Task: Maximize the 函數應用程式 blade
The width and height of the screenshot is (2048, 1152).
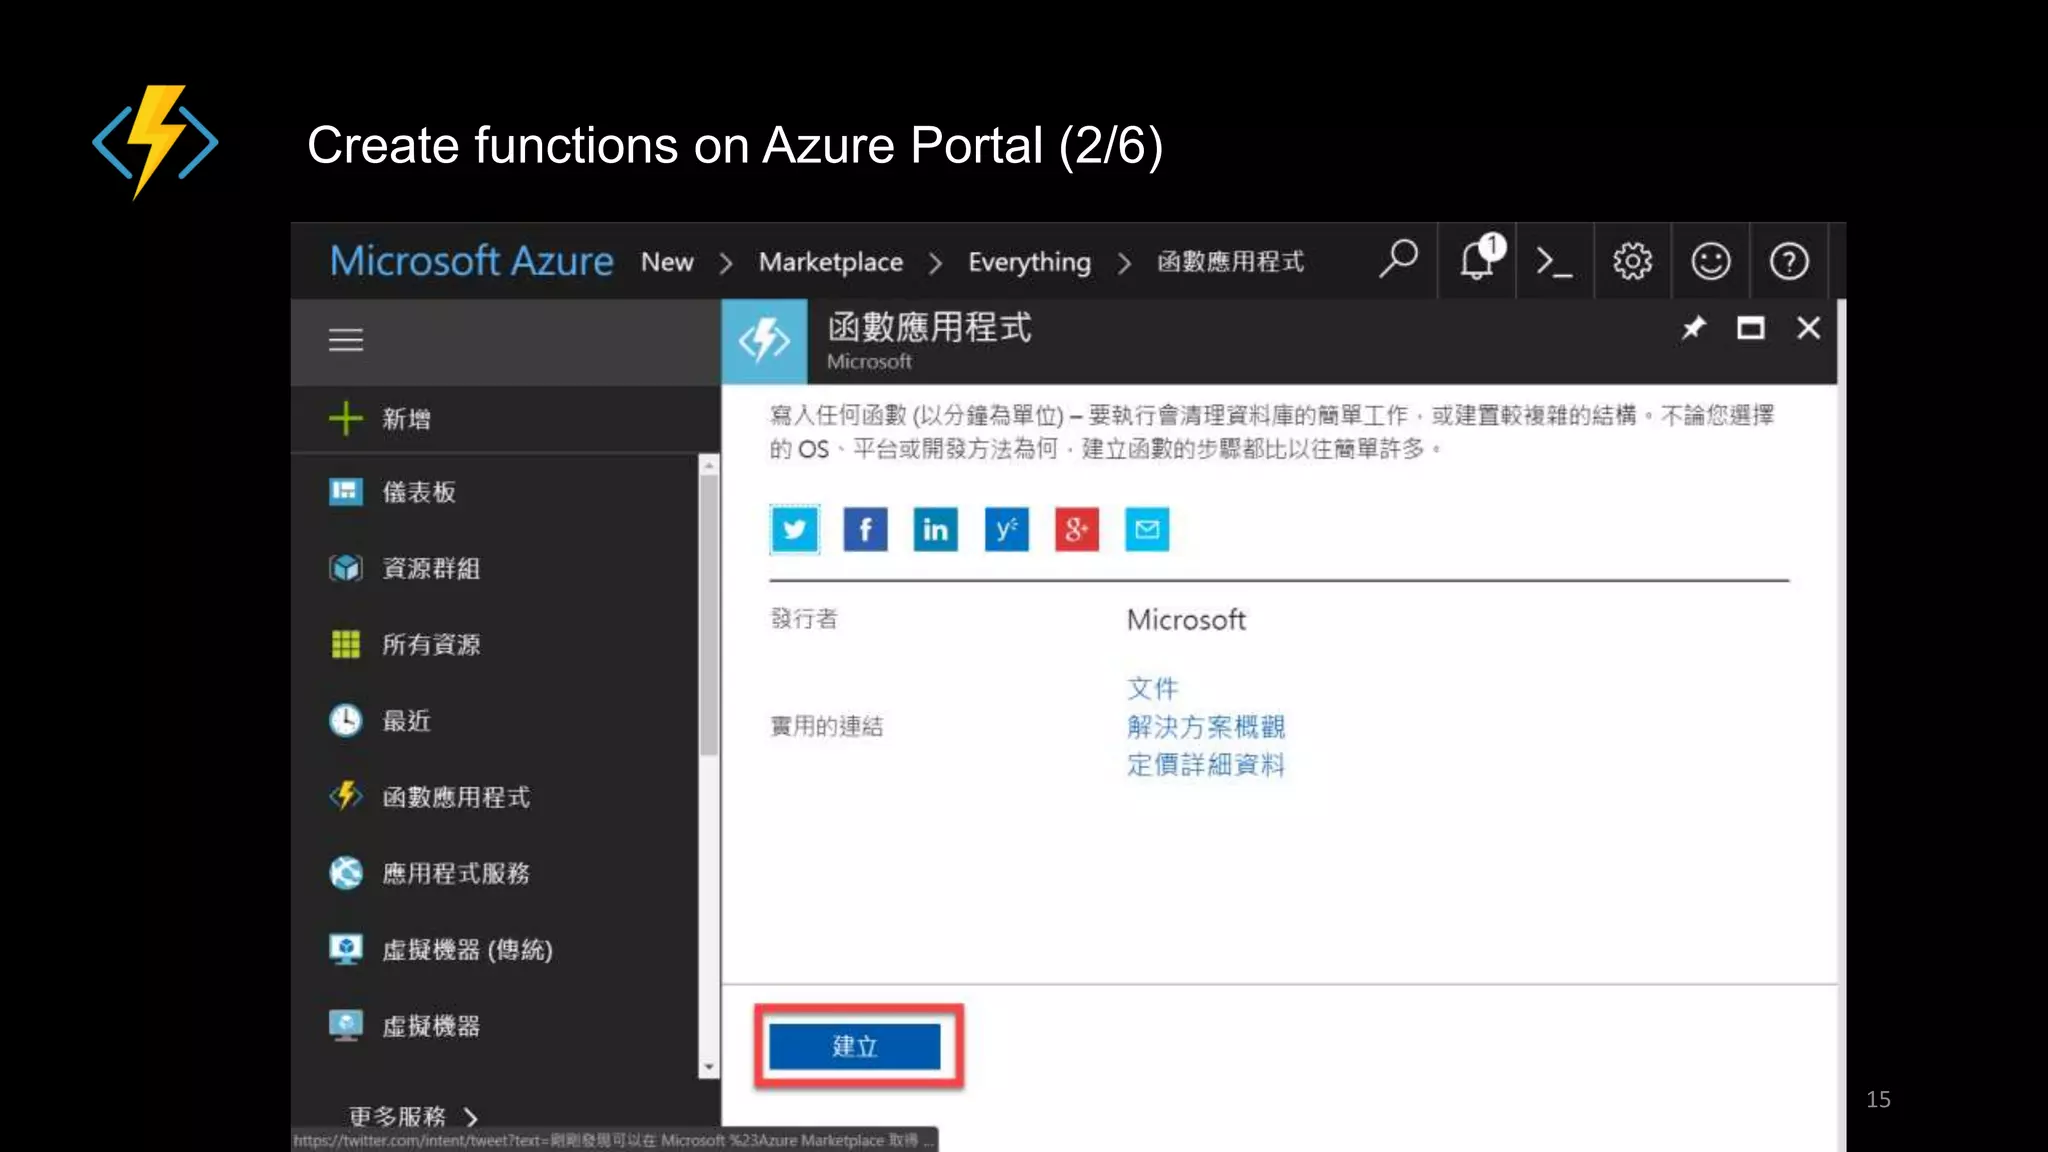Action: coord(1750,328)
